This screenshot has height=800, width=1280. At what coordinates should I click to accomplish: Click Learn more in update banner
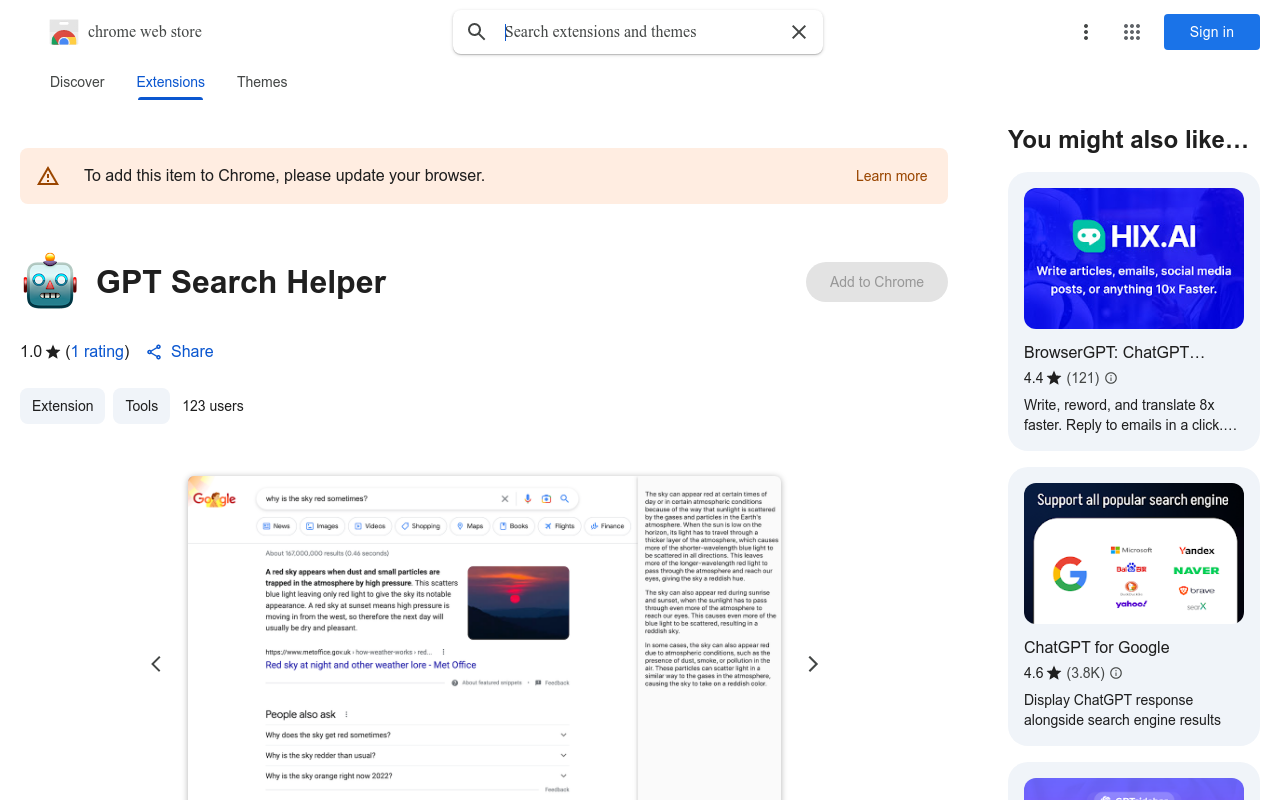click(891, 176)
